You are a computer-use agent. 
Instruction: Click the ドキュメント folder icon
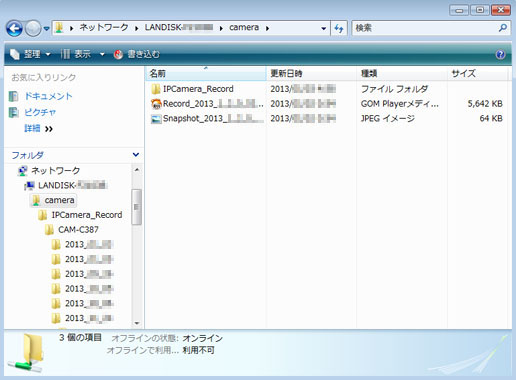[x=14, y=96]
